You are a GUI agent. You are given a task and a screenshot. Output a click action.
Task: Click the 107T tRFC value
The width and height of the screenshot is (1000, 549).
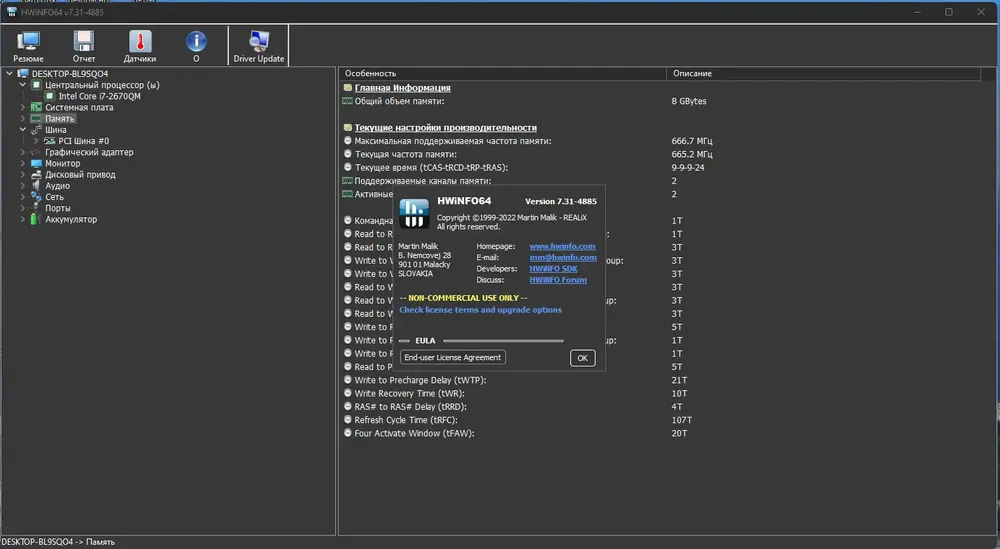coord(682,420)
